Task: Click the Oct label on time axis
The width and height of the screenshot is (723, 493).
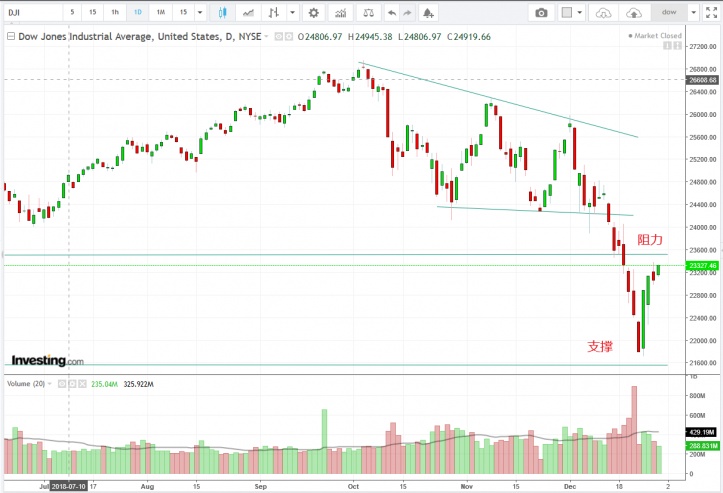Action: [353, 486]
